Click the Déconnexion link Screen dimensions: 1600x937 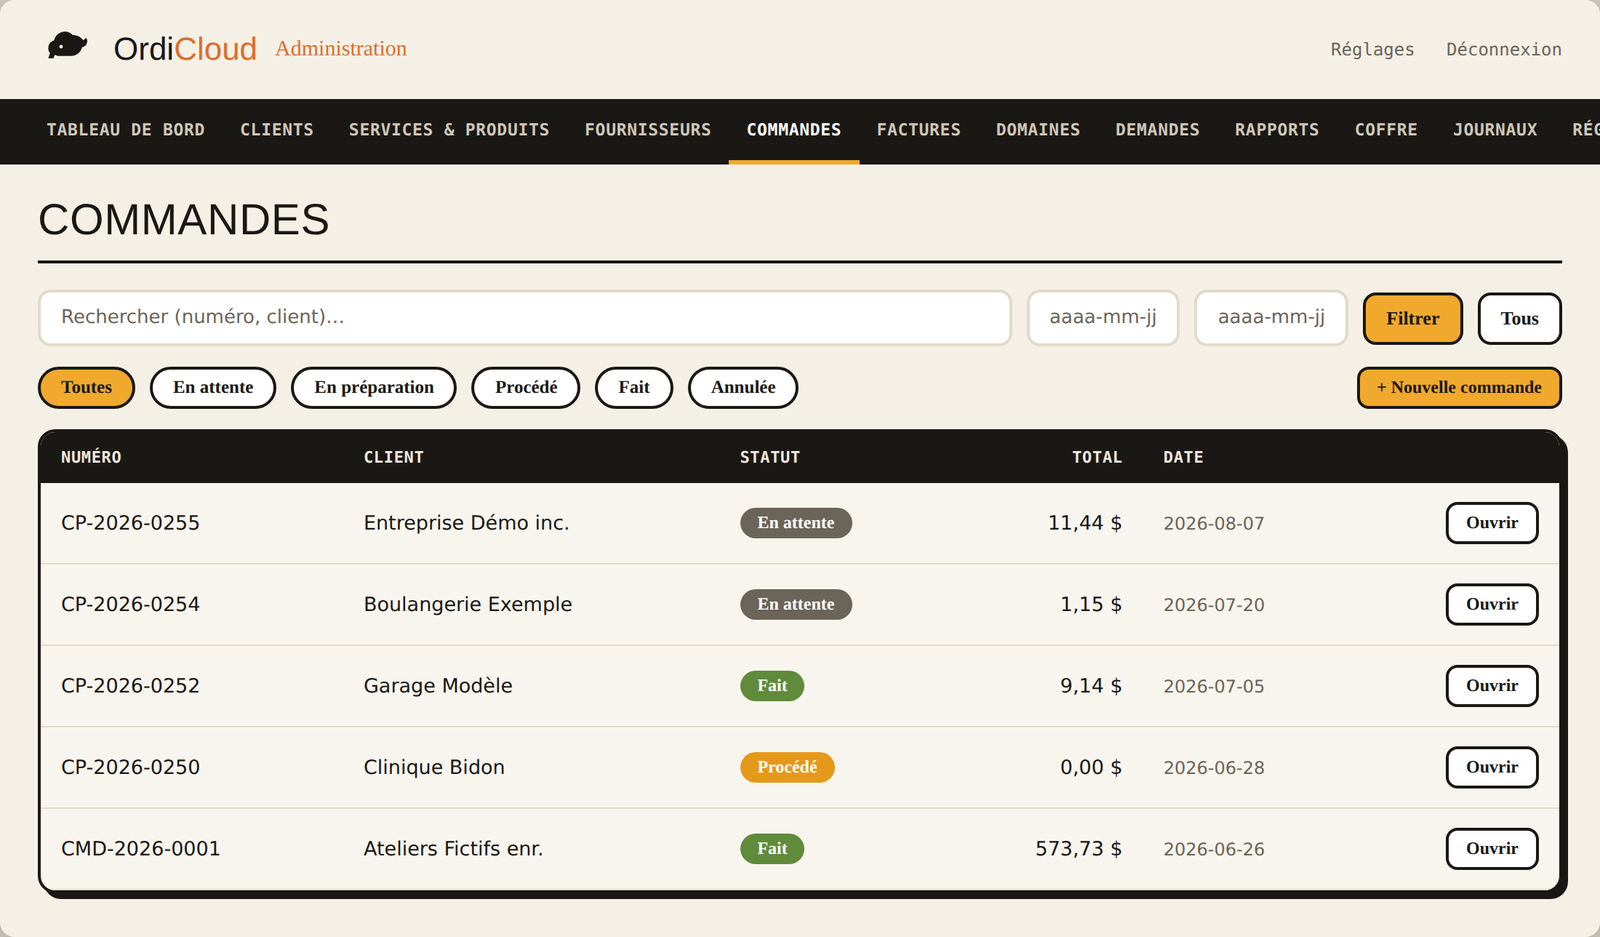(1504, 49)
